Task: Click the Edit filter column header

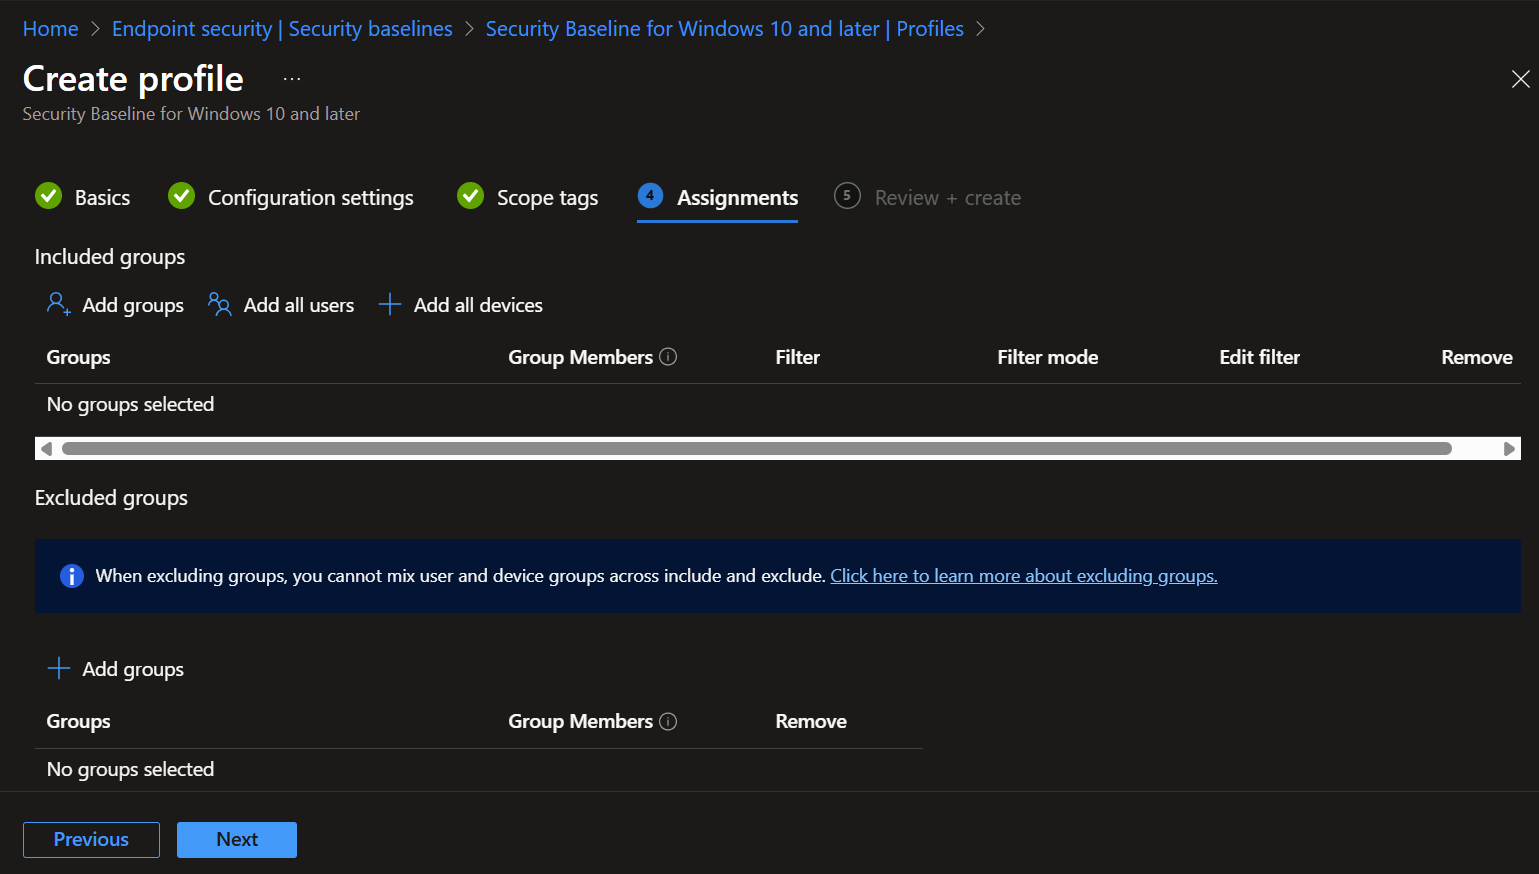Action: 1259,357
